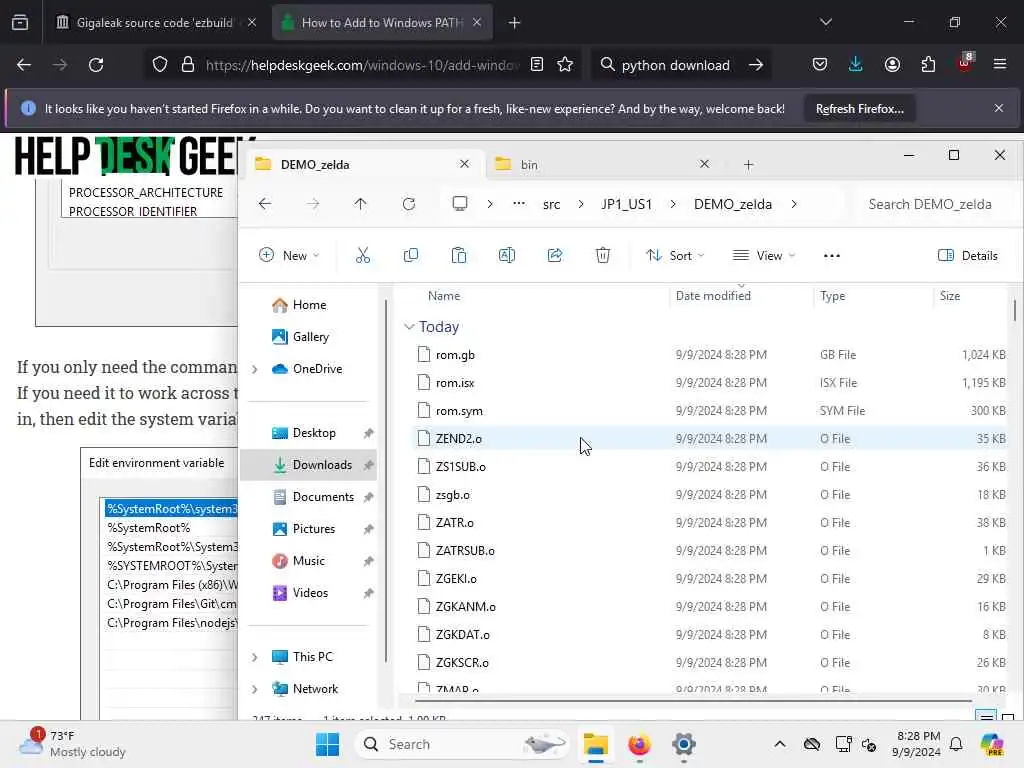Open Firefox downloads panel

(856, 65)
